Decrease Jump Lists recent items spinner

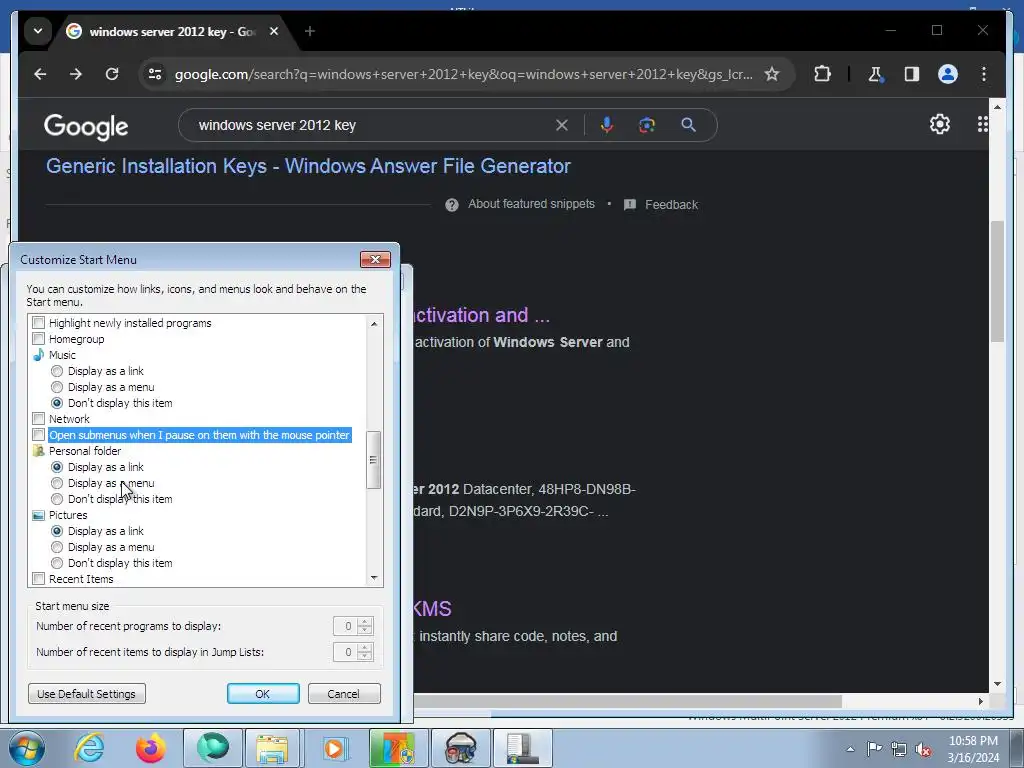point(365,656)
